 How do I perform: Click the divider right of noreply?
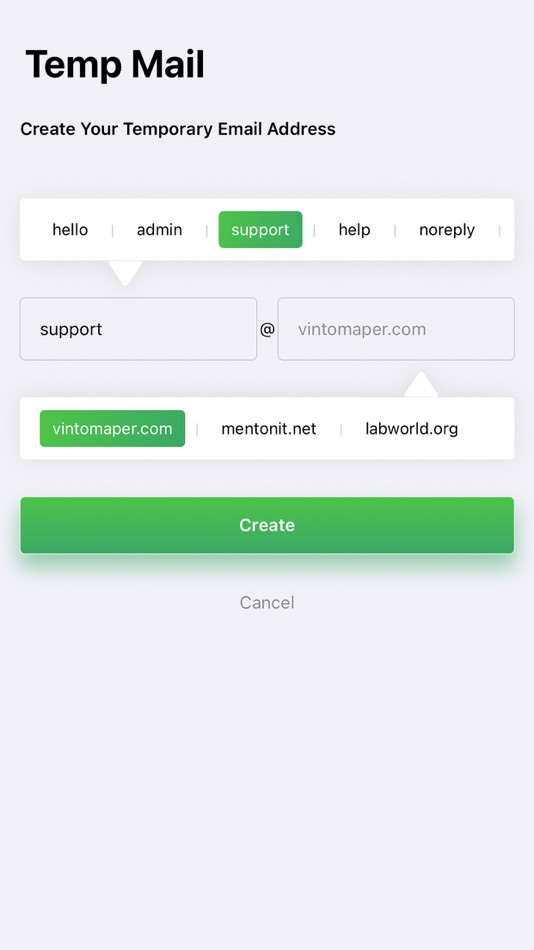tap(499, 230)
